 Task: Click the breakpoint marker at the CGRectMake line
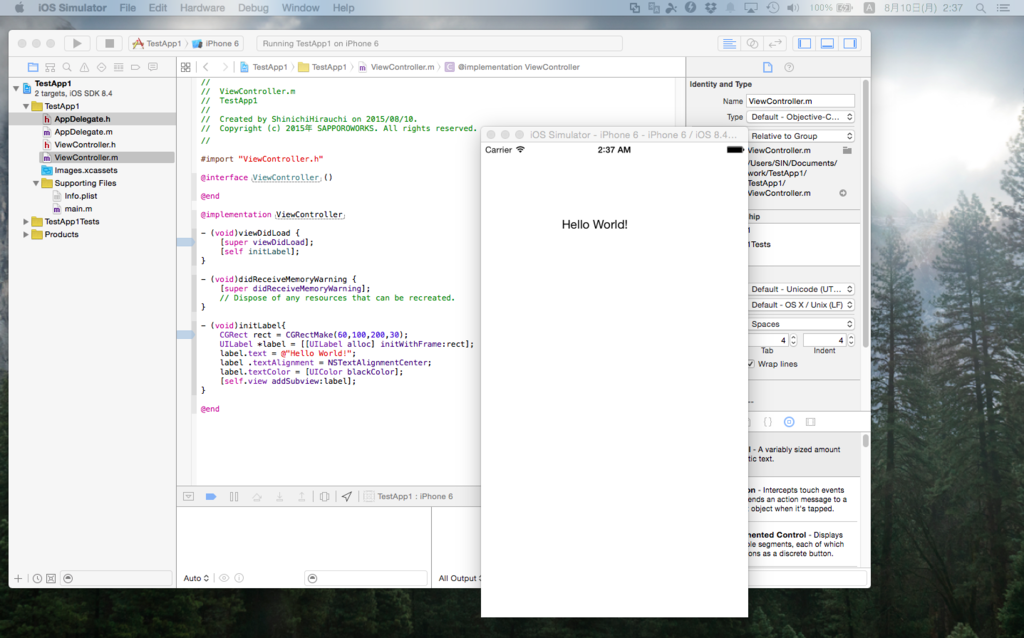pos(185,335)
